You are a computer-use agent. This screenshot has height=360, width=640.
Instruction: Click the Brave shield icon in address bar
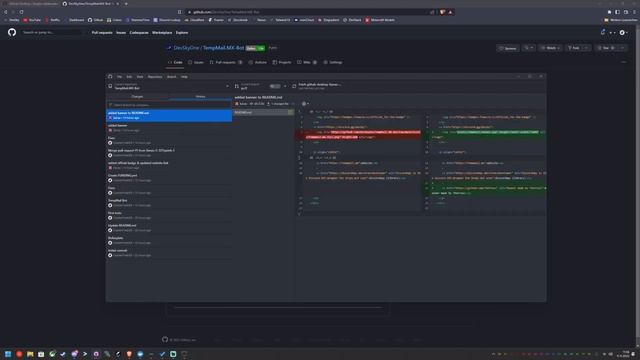tap(442, 12)
